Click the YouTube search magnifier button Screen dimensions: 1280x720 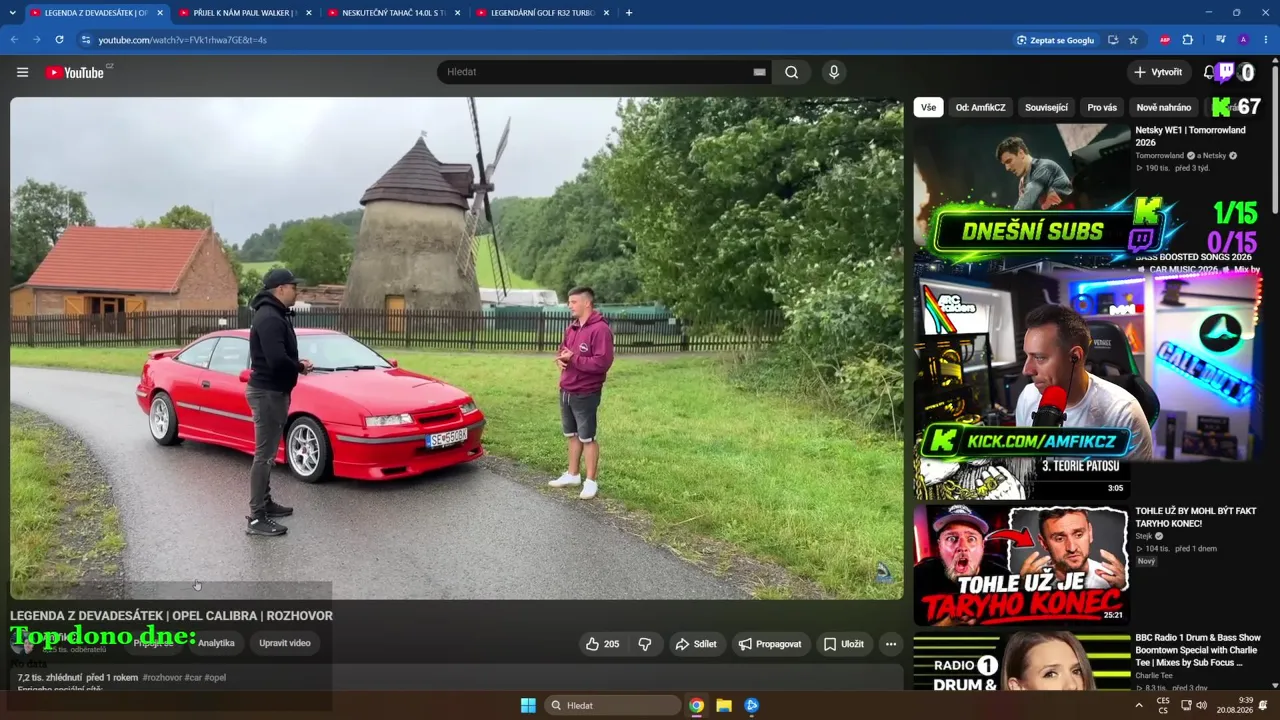[x=791, y=72]
